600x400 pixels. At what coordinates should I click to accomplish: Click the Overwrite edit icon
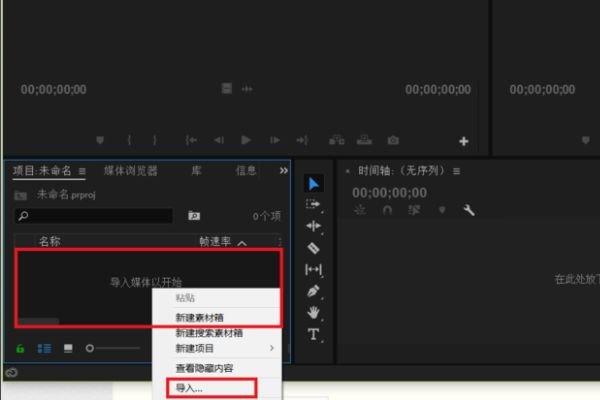click(364, 140)
